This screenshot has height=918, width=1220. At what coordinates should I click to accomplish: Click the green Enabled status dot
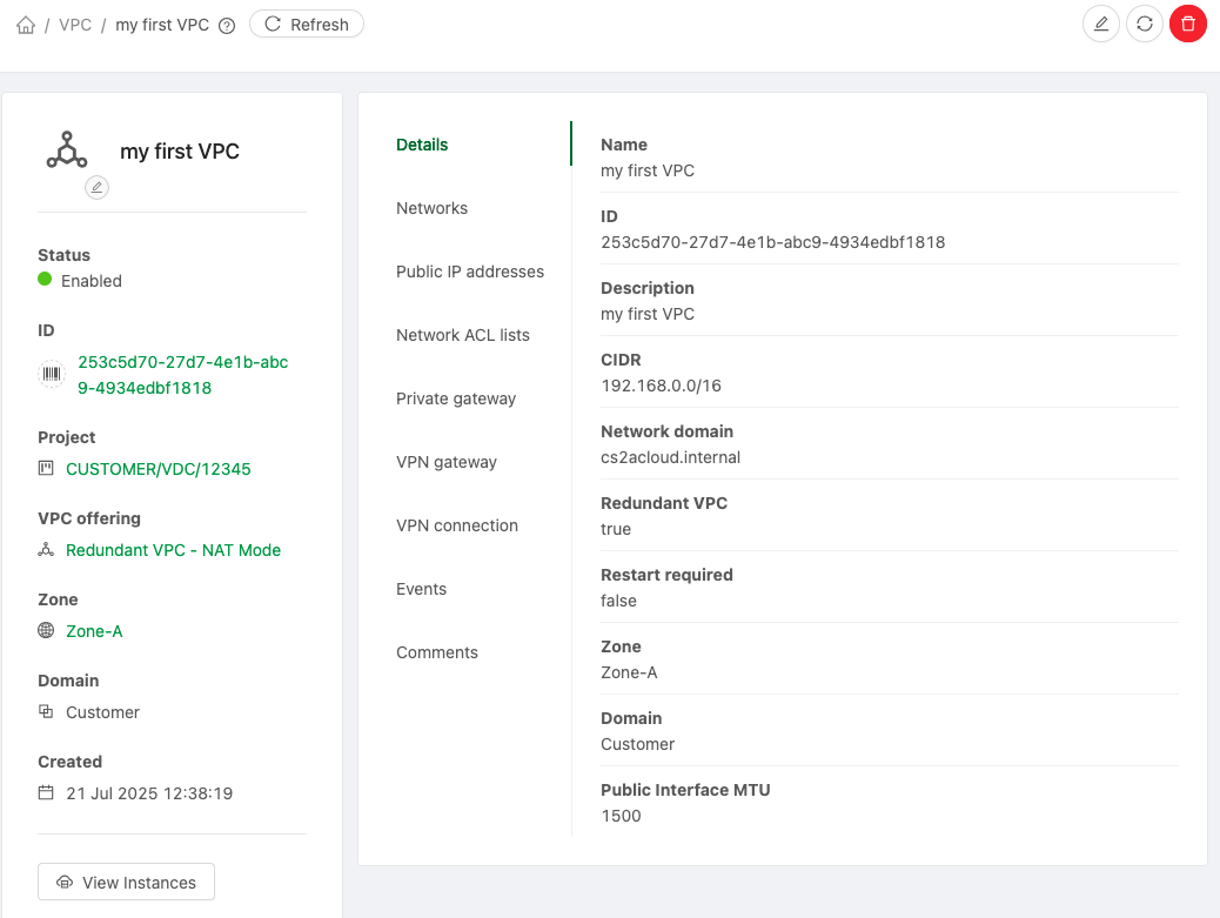coord(45,280)
